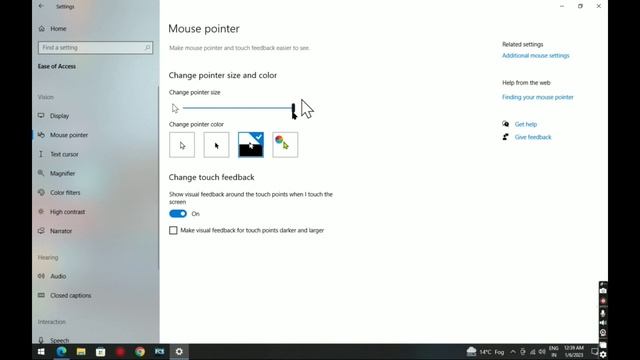Click the recorder overlay speaker icon
This screenshot has height=360, width=640.
[603, 323]
